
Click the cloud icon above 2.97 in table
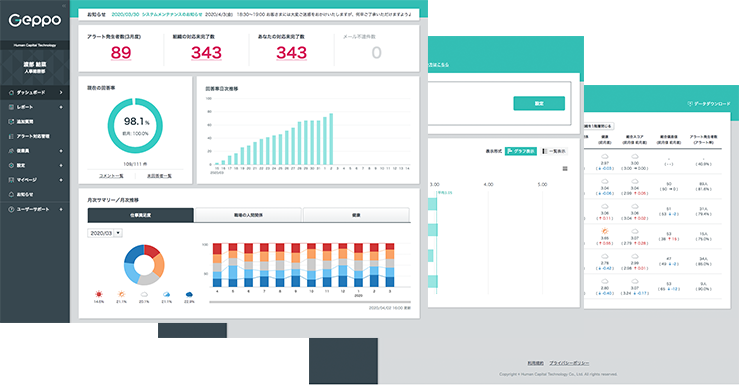[x=605, y=156]
